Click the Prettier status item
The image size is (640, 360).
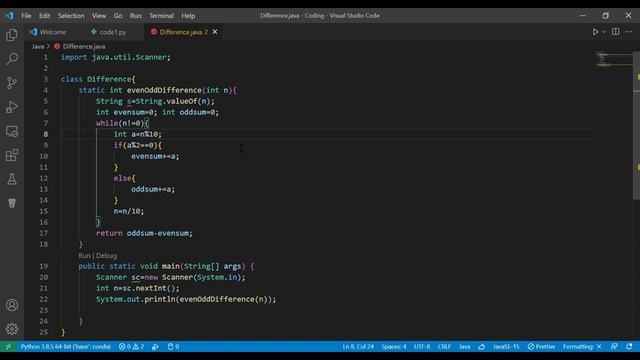pyautogui.click(x=541, y=347)
